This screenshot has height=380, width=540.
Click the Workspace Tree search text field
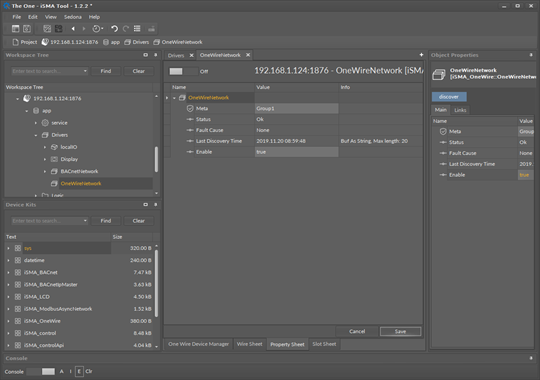click(50, 71)
